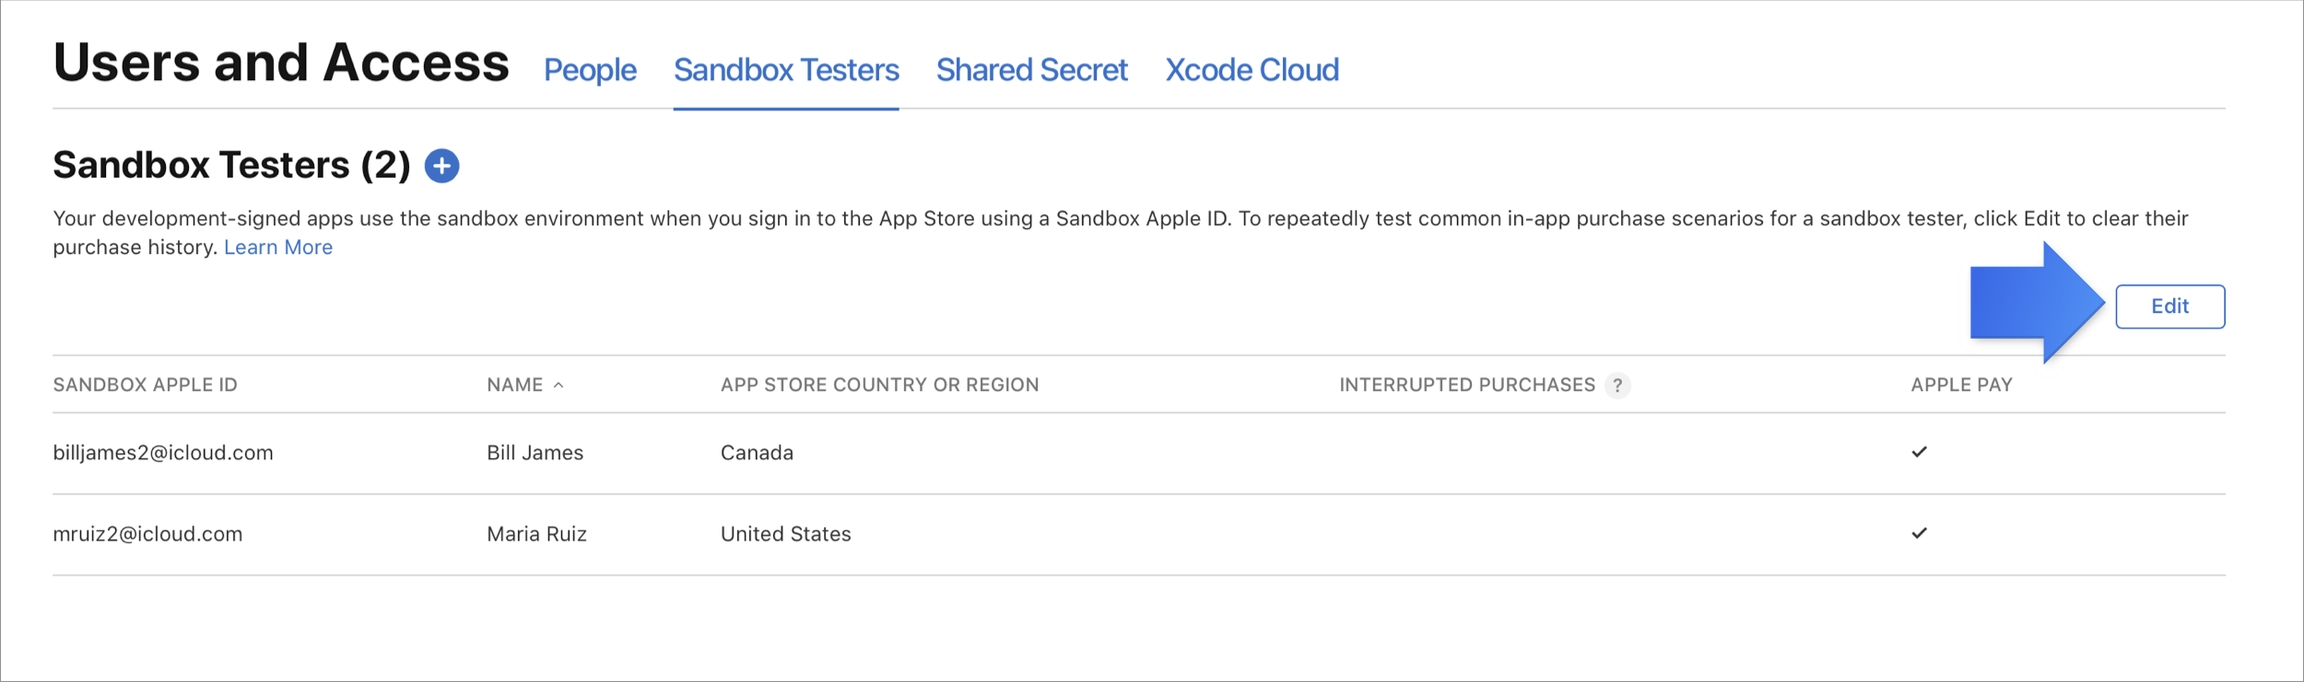The image size is (2304, 682).
Task: Click the name Bill James
Action: (534, 453)
